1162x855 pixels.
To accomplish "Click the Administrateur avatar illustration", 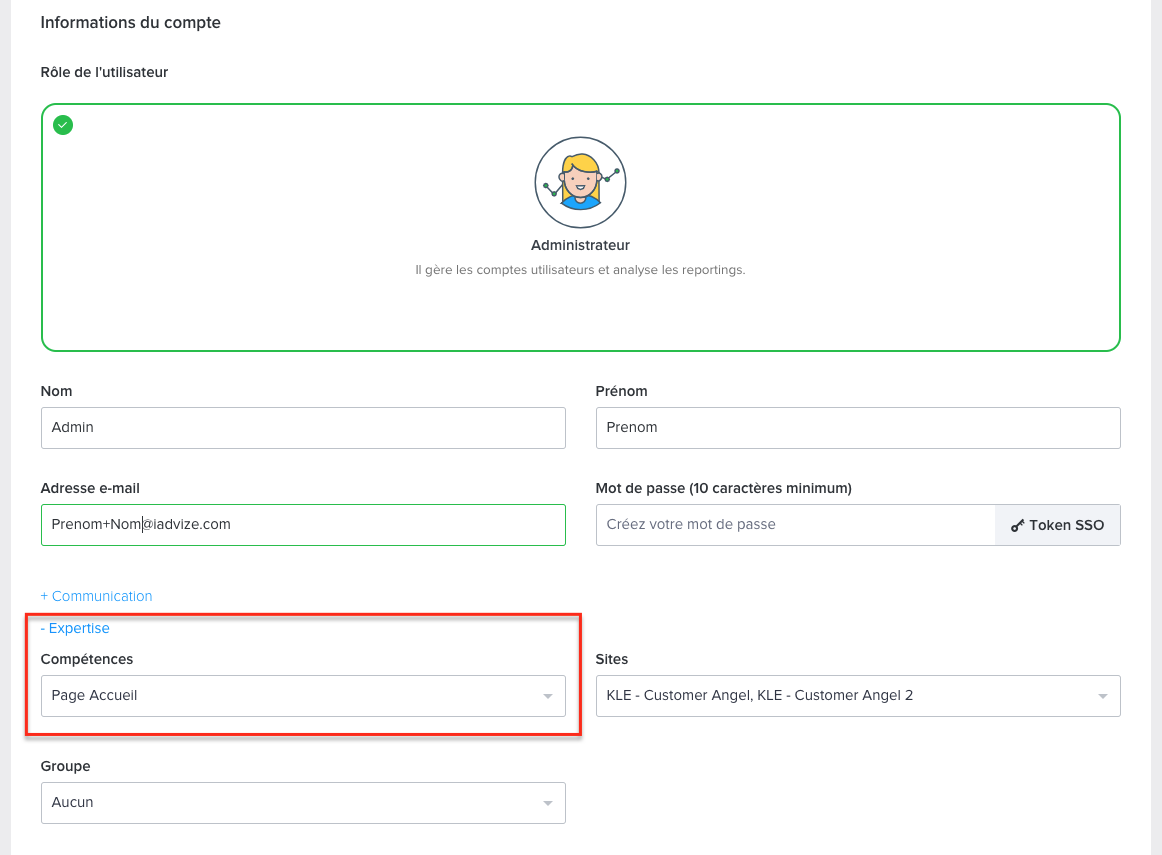I will point(580,182).
